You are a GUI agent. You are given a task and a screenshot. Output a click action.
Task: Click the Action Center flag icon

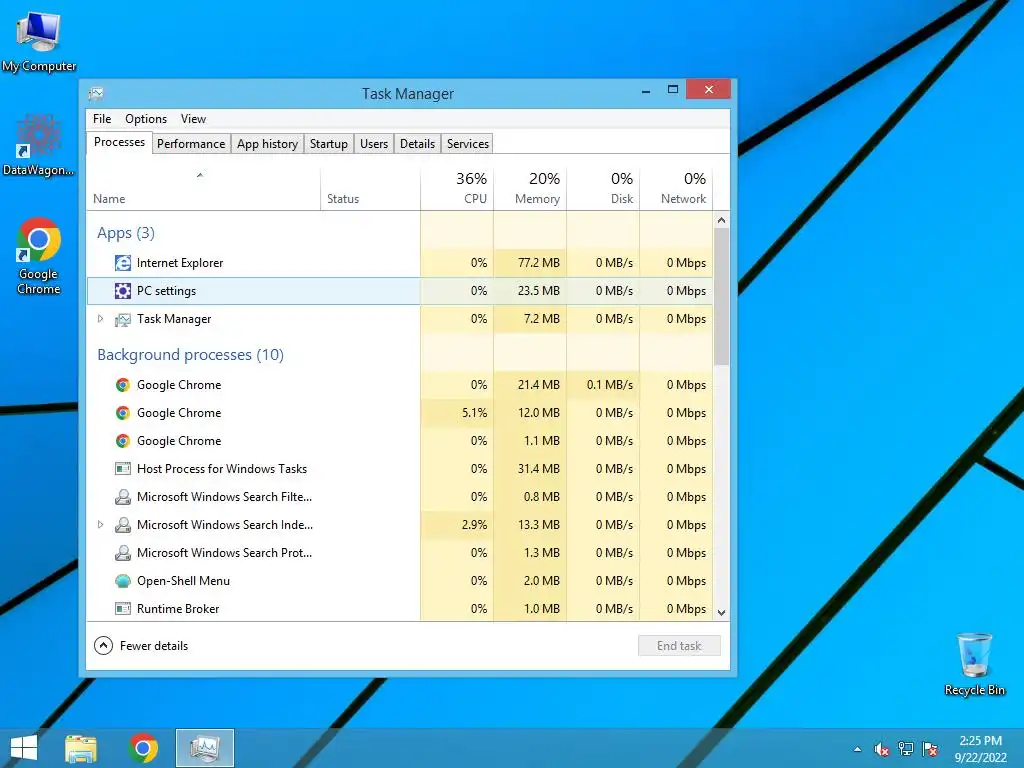[x=930, y=749]
